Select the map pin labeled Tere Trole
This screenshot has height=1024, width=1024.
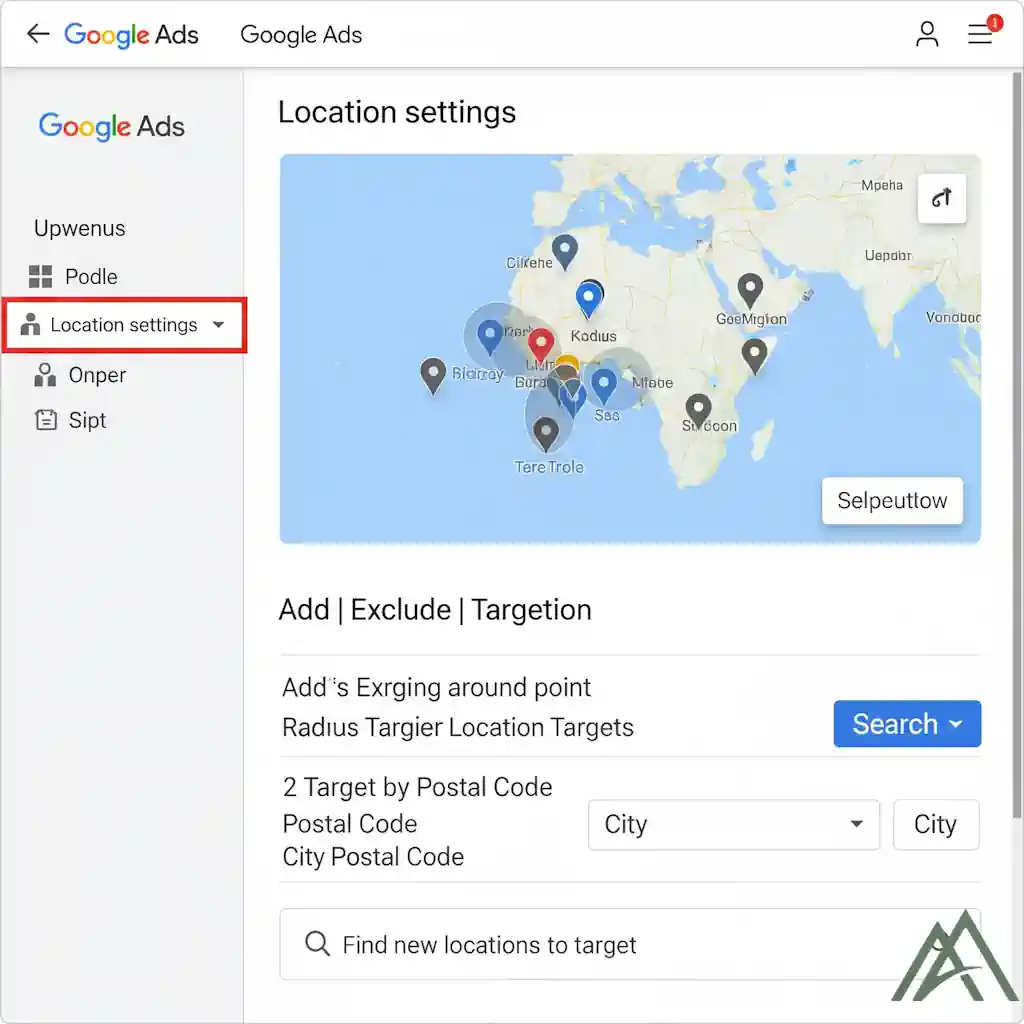pyautogui.click(x=545, y=434)
